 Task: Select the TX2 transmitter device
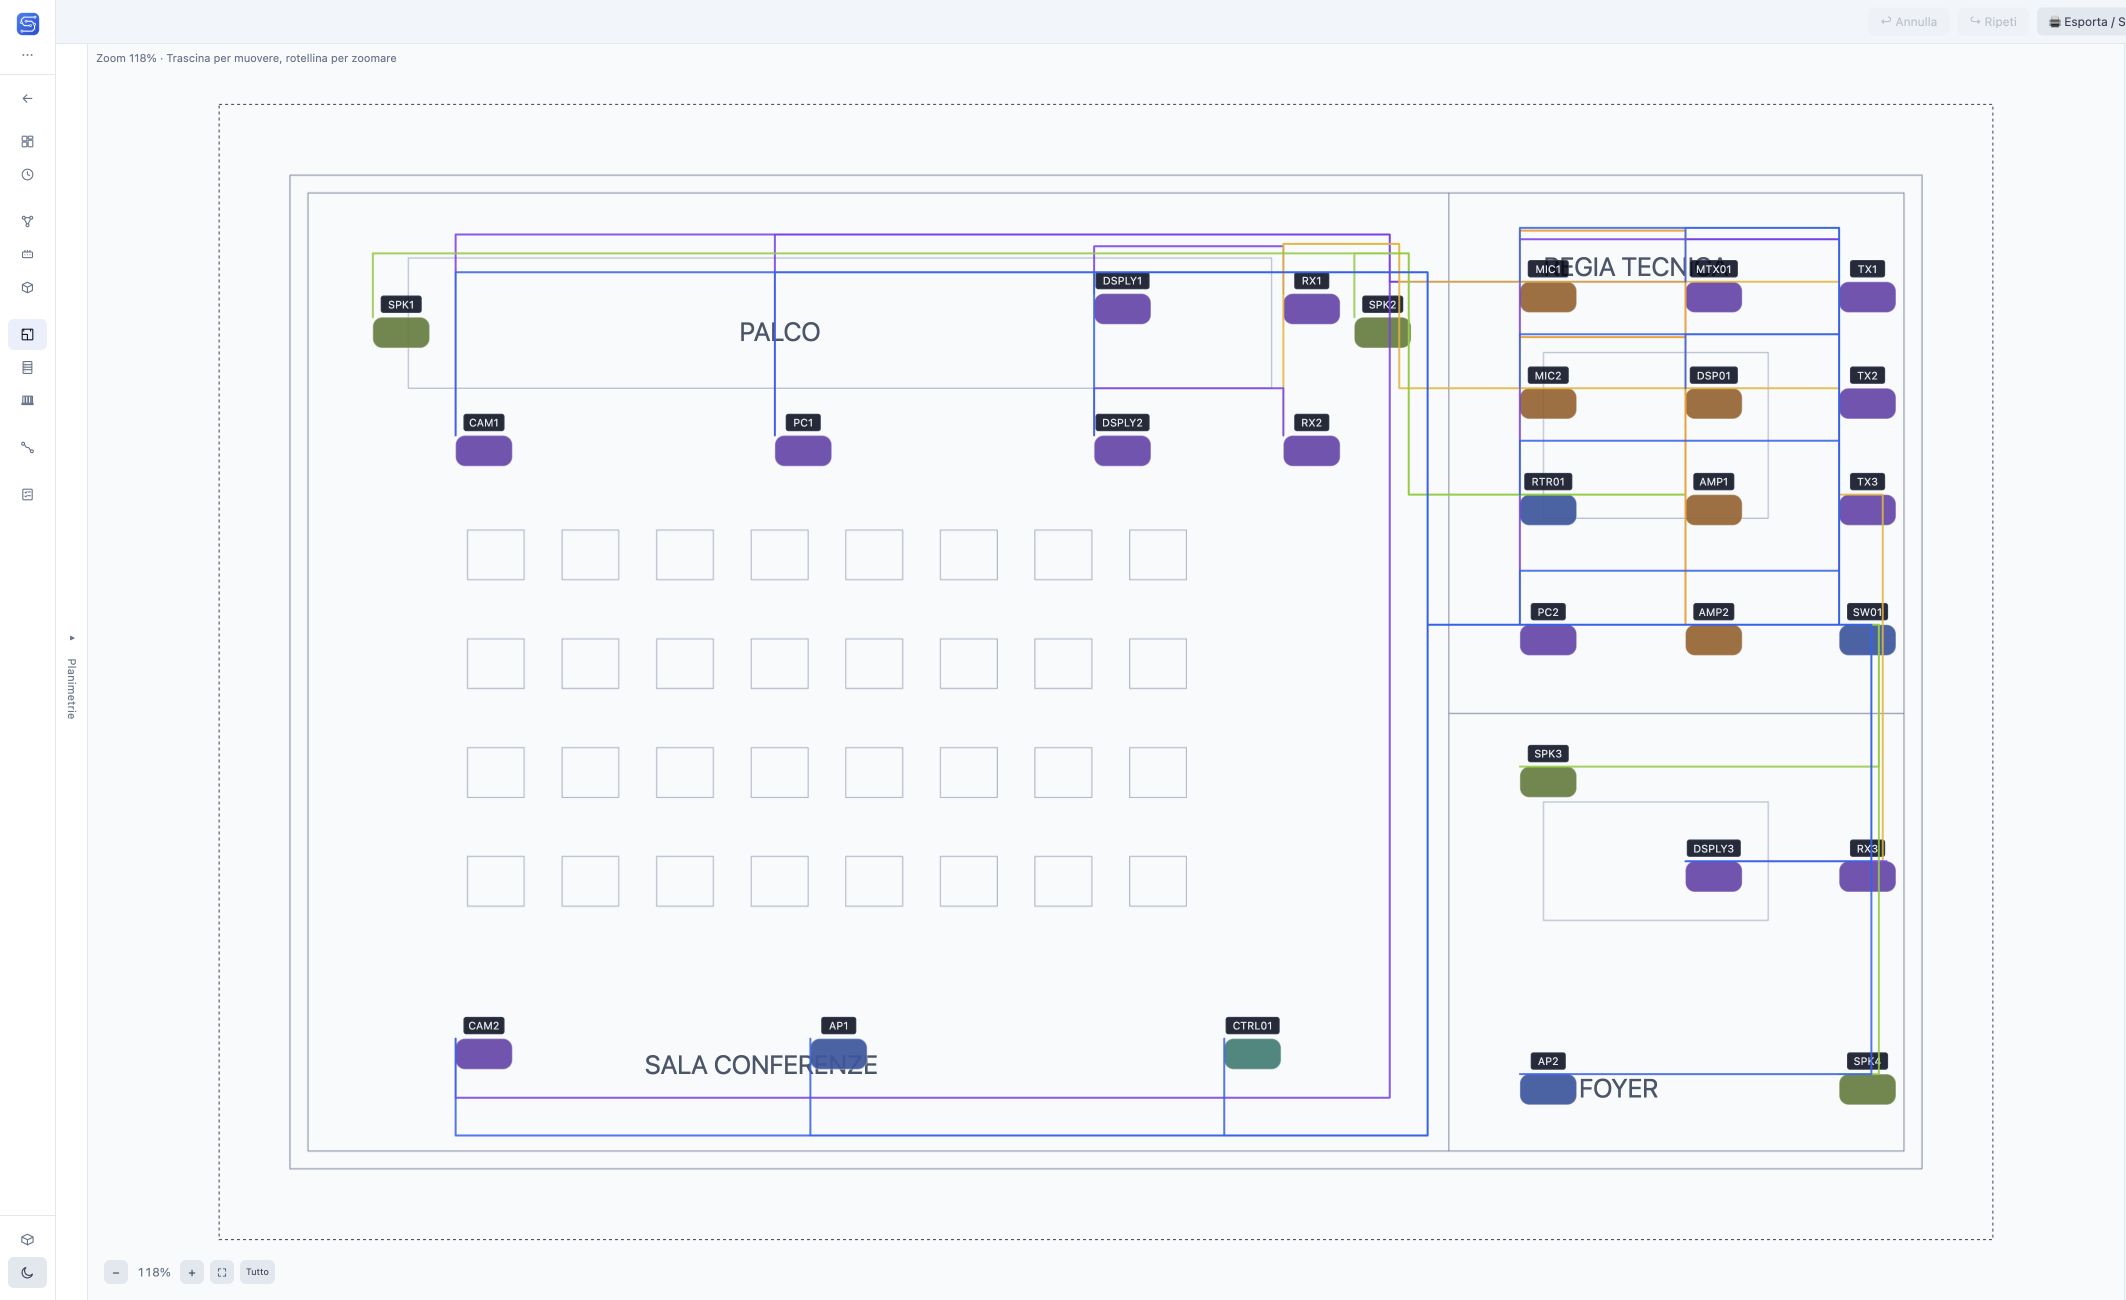tap(1867, 404)
